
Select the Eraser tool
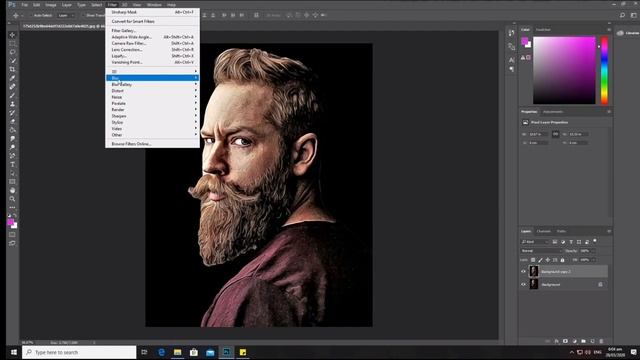(12, 121)
